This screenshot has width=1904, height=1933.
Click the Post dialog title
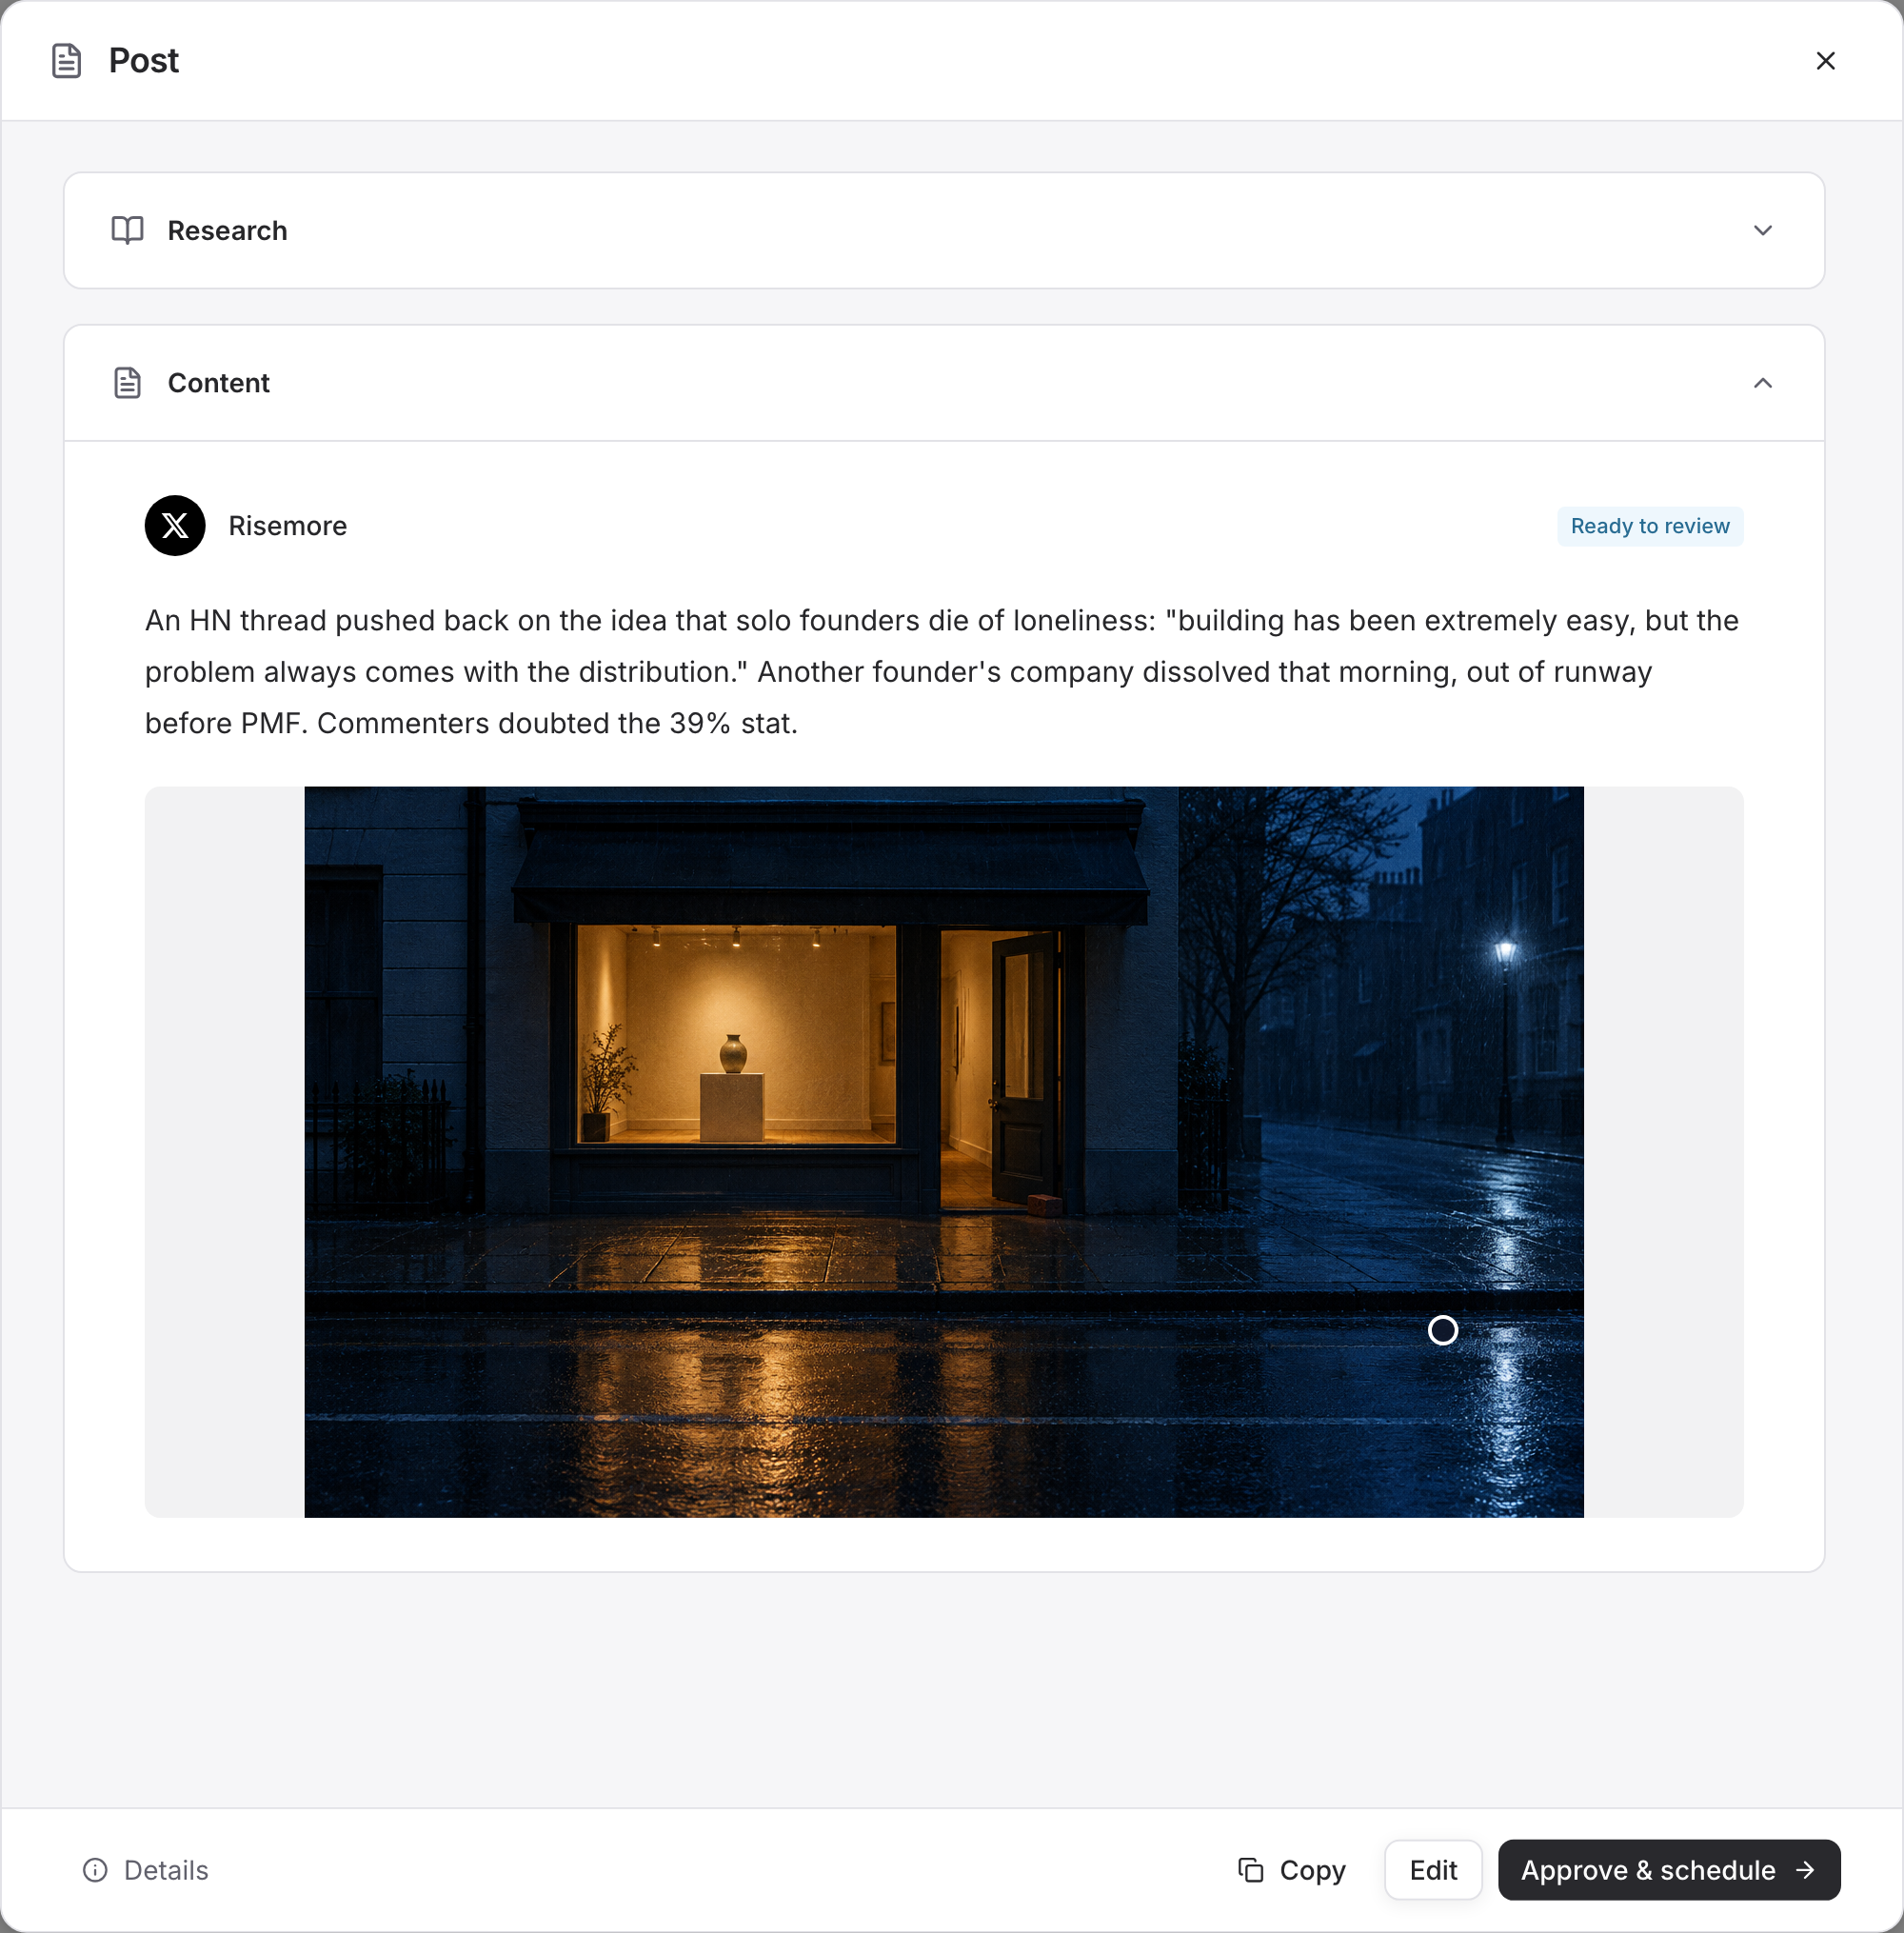pyautogui.click(x=143, y=61)
